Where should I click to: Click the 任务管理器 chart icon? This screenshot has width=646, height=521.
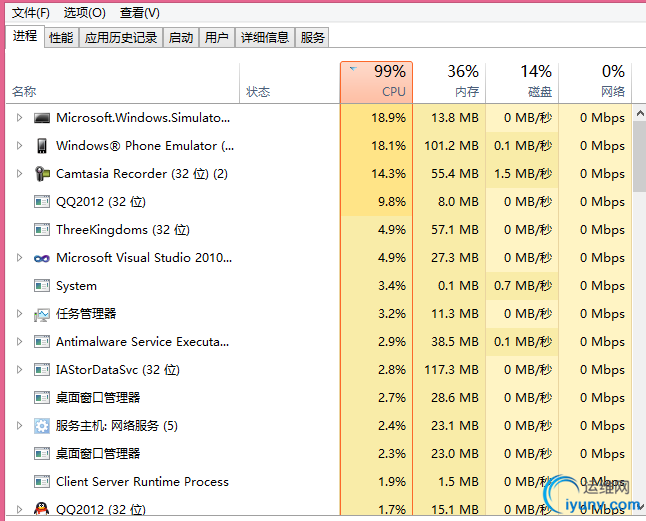coord(42,315)
